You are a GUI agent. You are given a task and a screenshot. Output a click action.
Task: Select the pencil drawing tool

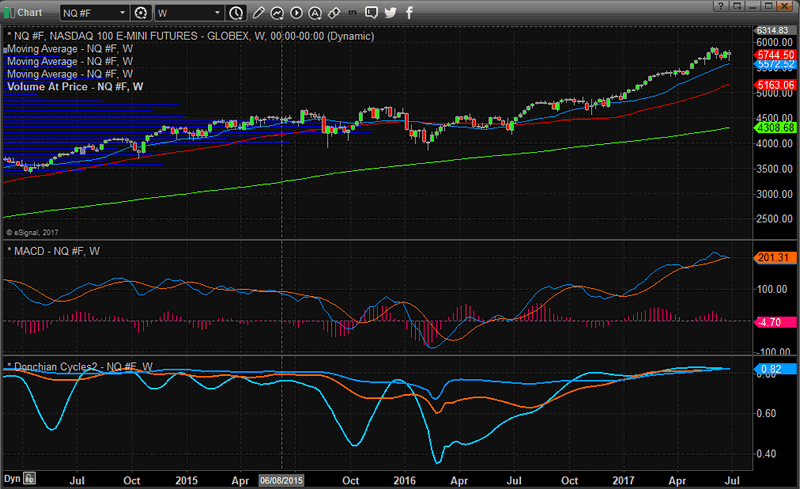click(x=259, y=13)
